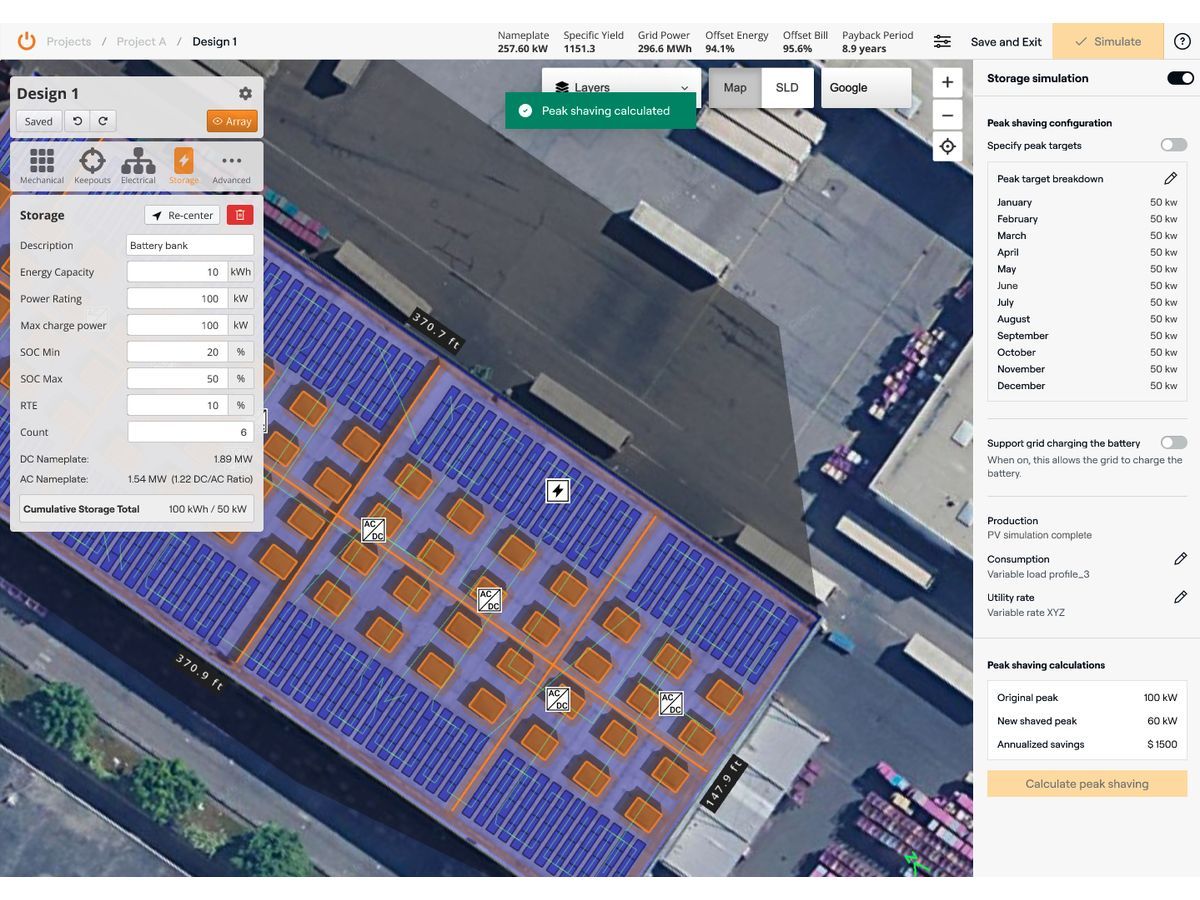Open Design 1 settings gear

(x=245, y=93)
